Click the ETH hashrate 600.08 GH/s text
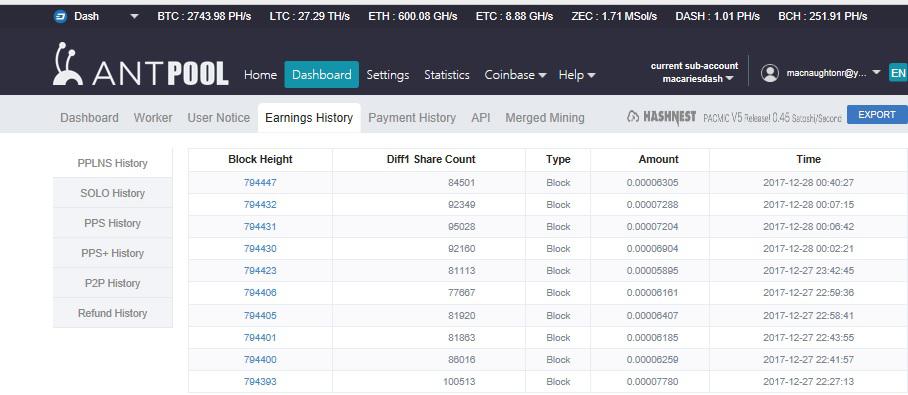Viewport: 908px width, 395px height. 412,16
